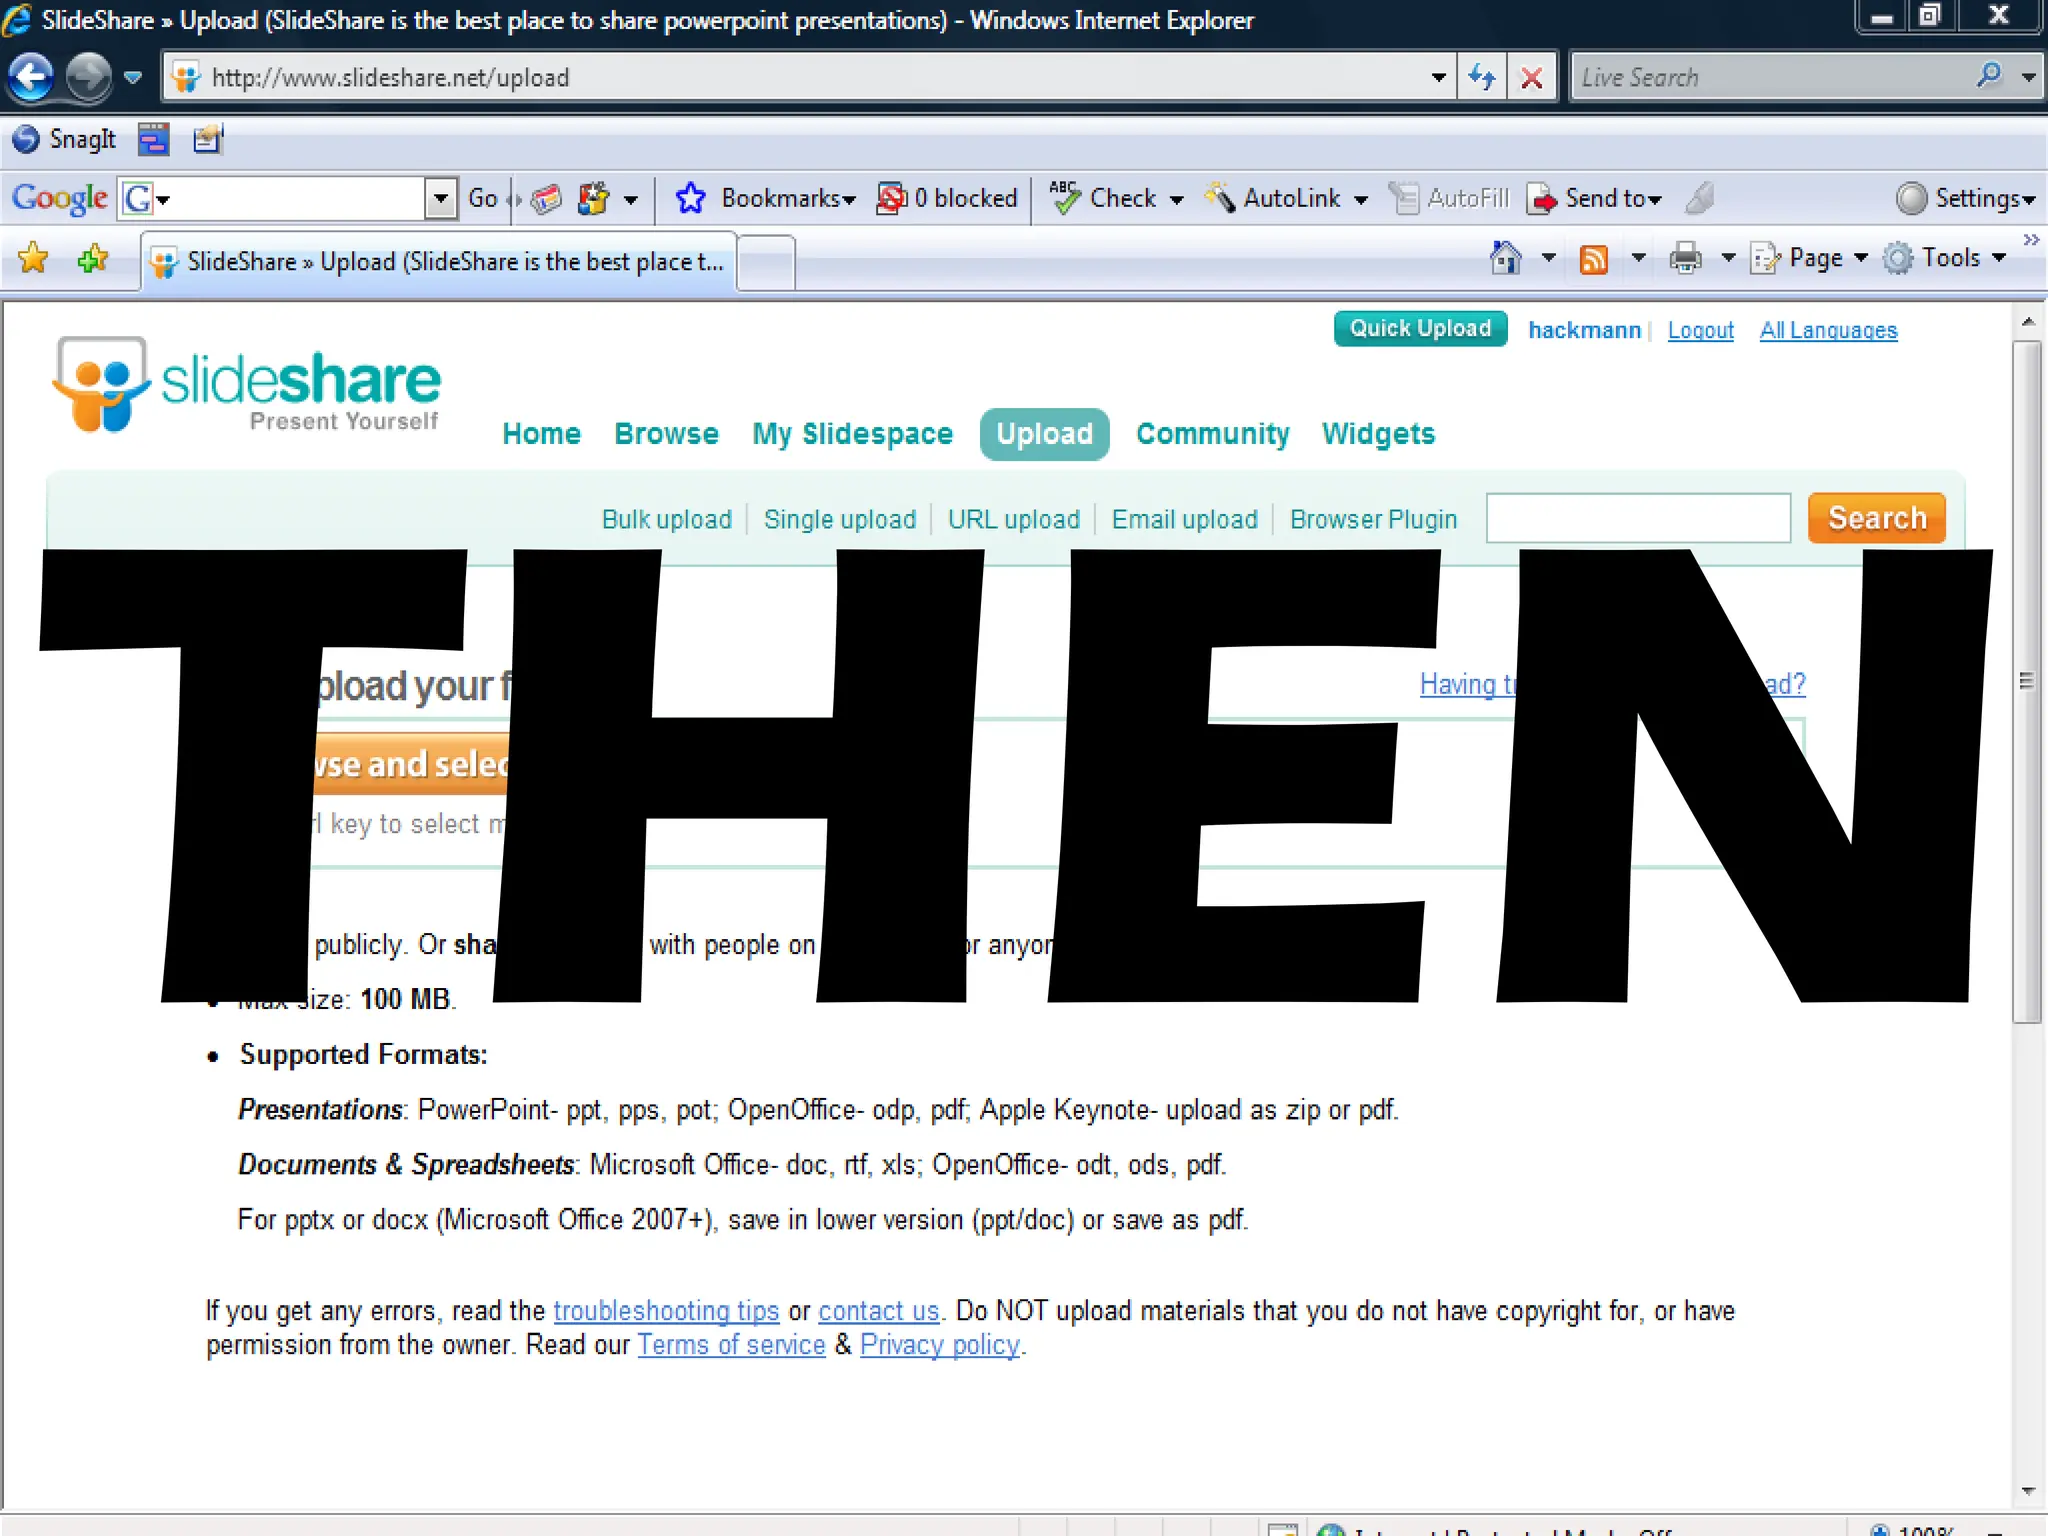This screenshot has height=1536, width=2048.
Task: Open the address bar URL dropdown
Action: tap(1438, 77)
